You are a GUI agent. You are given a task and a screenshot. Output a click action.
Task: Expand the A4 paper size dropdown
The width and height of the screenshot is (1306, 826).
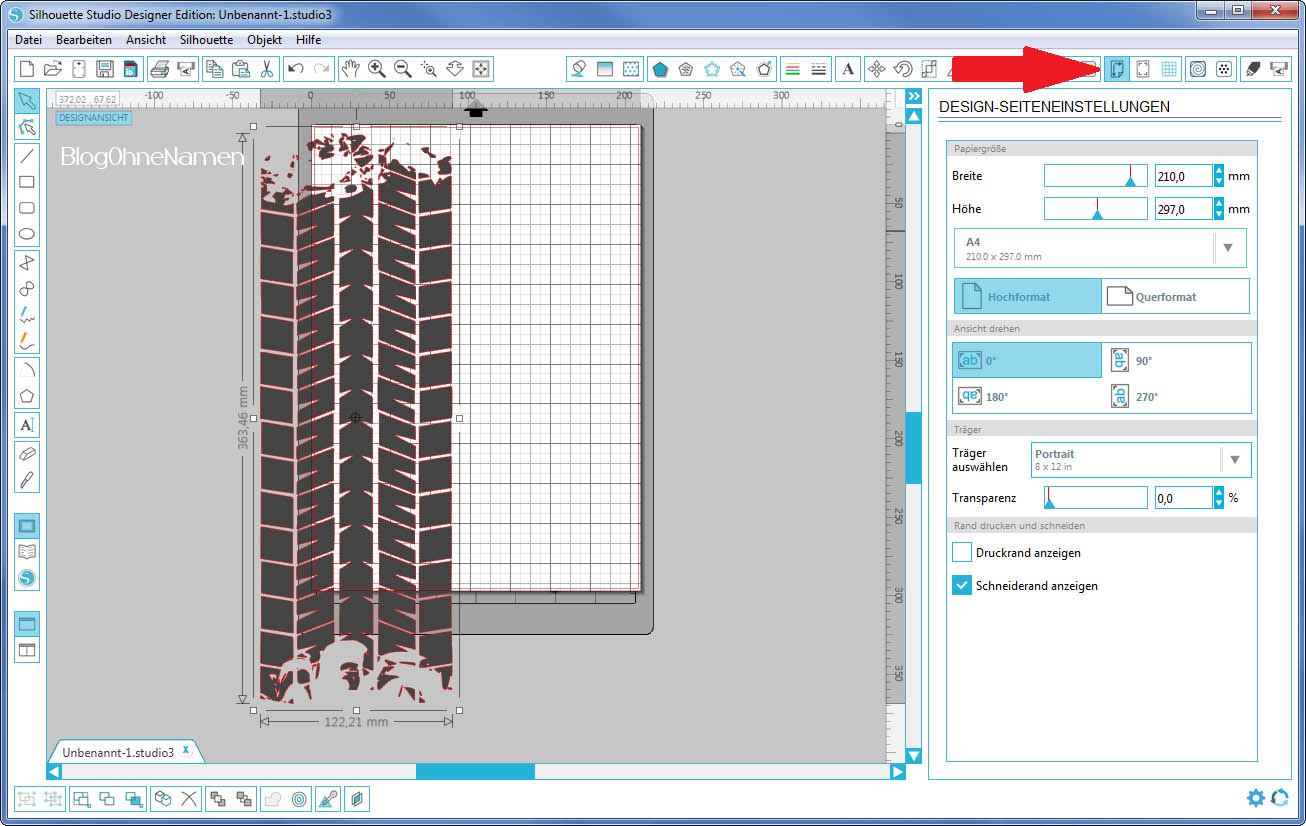tap(1228, 247)
